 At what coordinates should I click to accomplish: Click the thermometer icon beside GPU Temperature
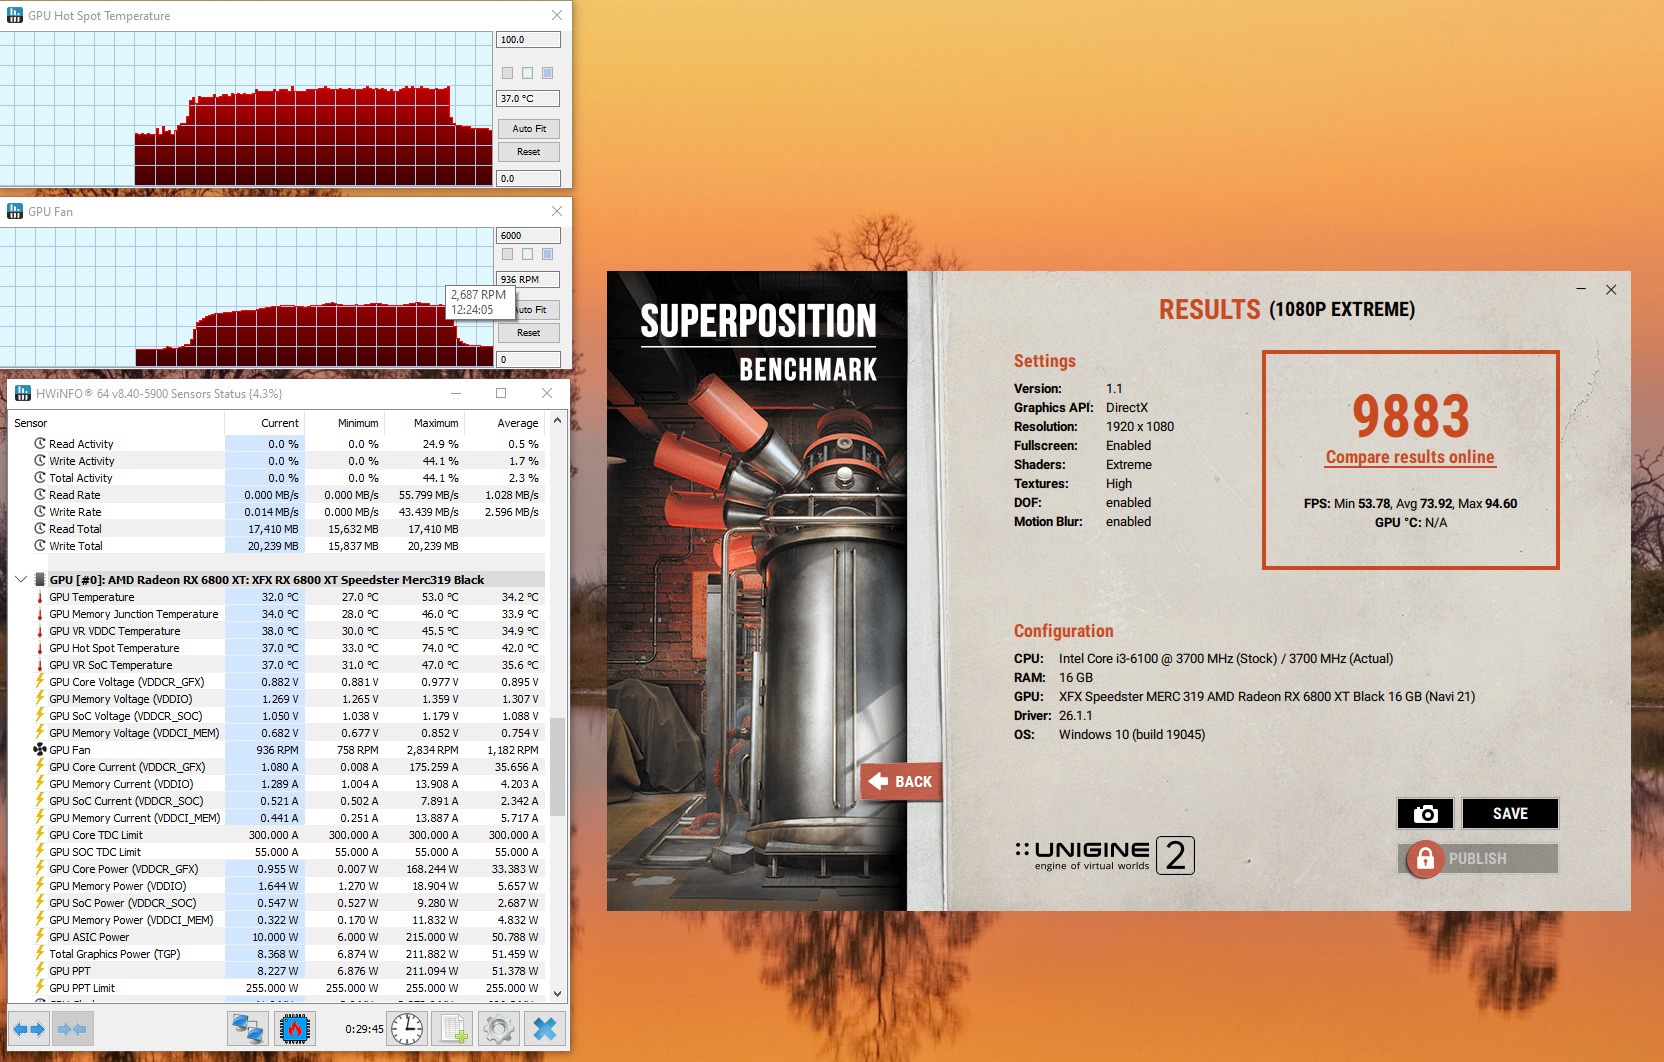(x=40, y=597)
